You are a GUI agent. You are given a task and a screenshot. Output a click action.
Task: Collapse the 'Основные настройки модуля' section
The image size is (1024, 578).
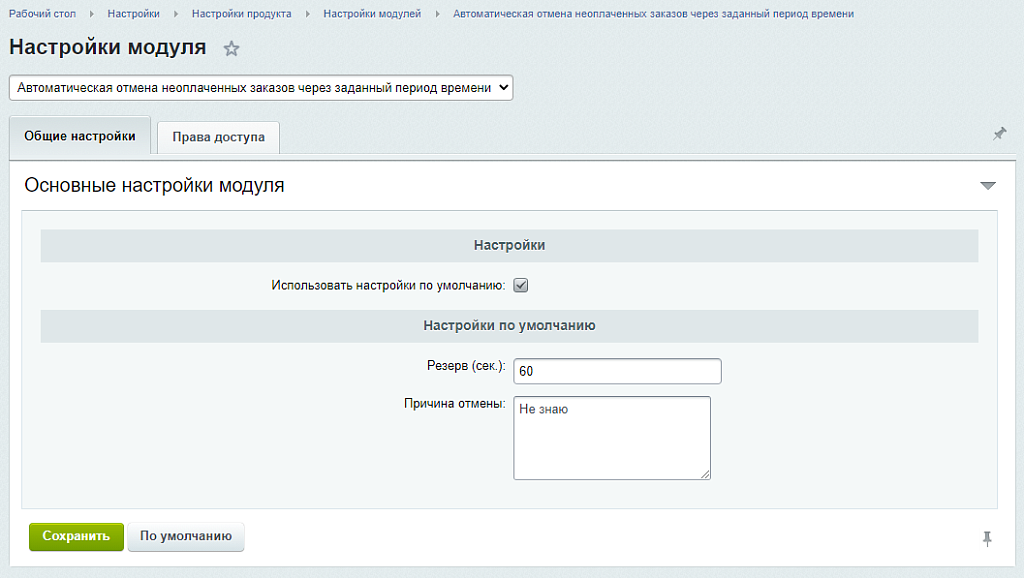click(x=988, y=184)
